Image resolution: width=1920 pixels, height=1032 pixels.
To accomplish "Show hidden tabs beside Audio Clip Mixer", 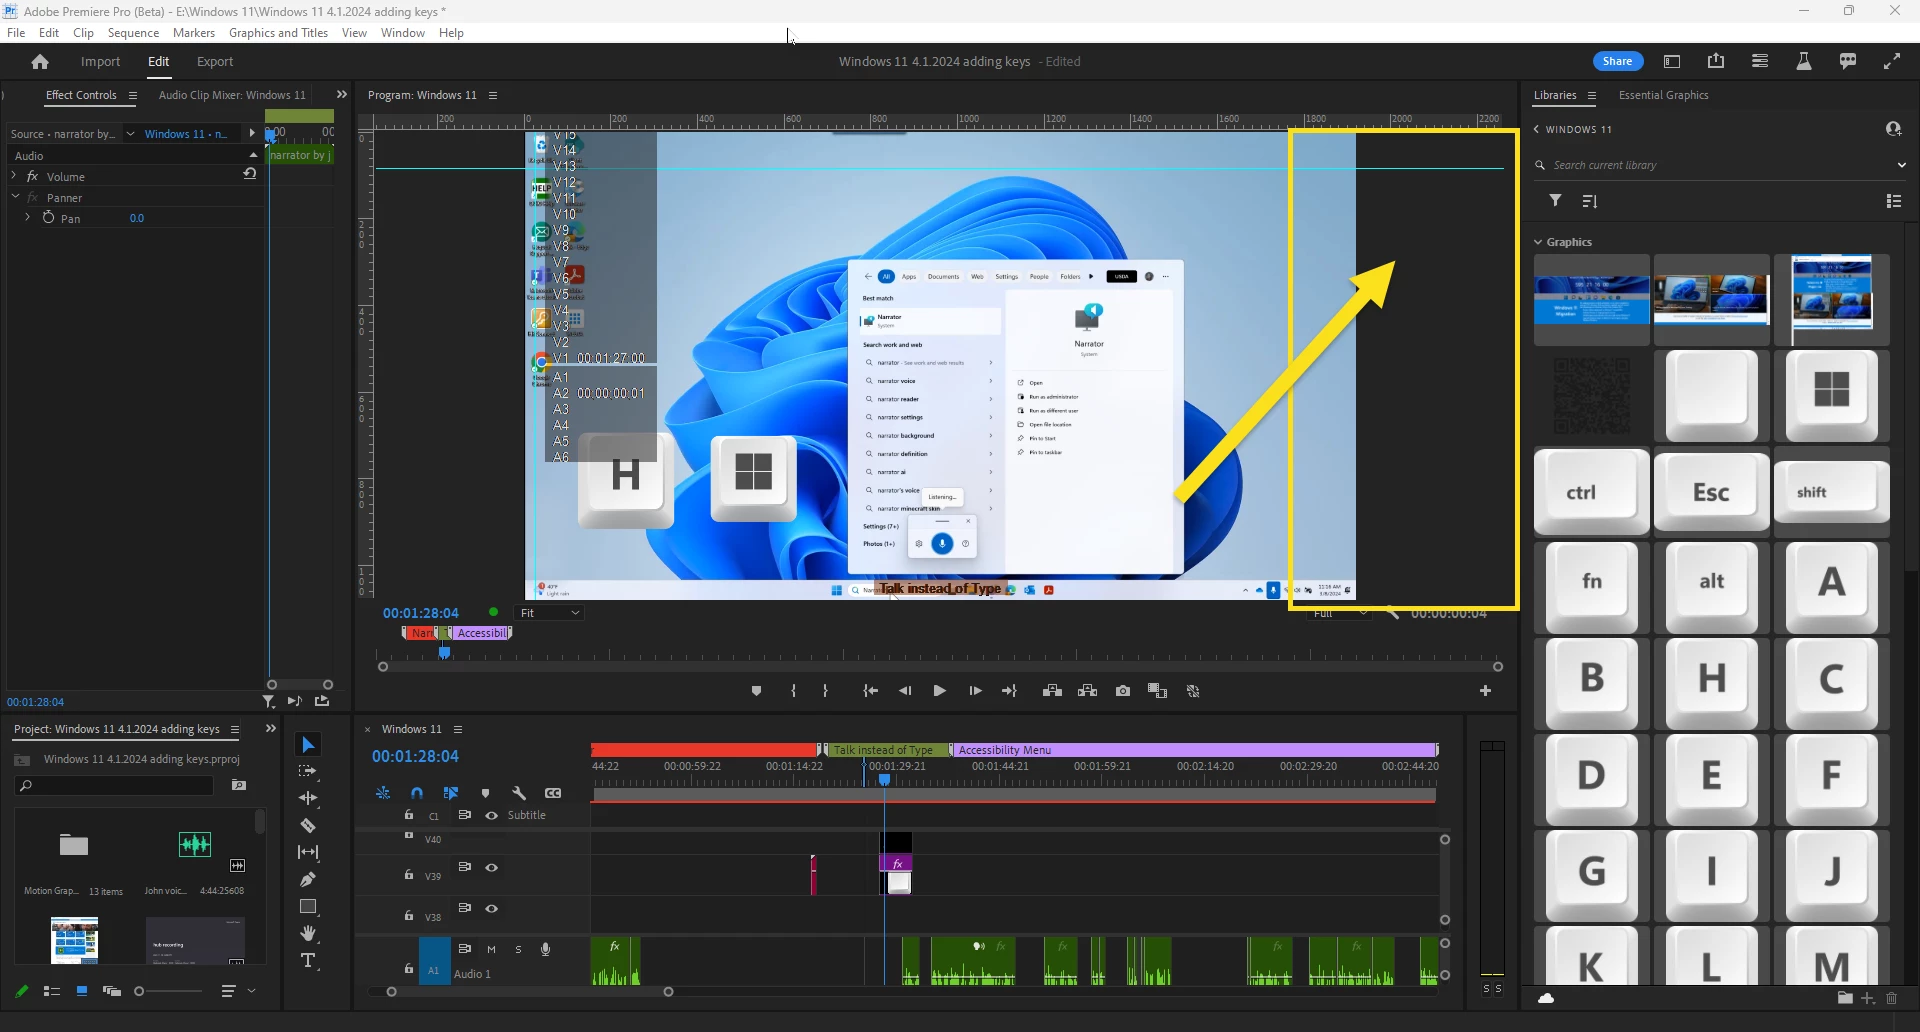I will click(x=341, y=95).
